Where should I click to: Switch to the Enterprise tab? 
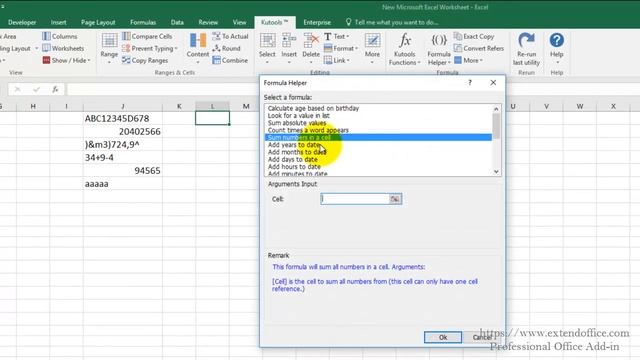[x=317, y=22]
